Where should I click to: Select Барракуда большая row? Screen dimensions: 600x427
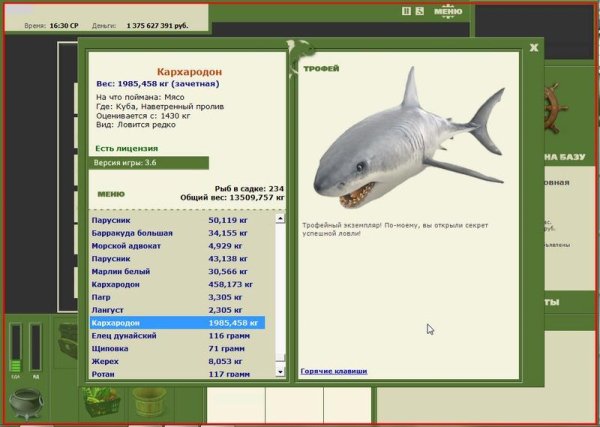(177, 233)
